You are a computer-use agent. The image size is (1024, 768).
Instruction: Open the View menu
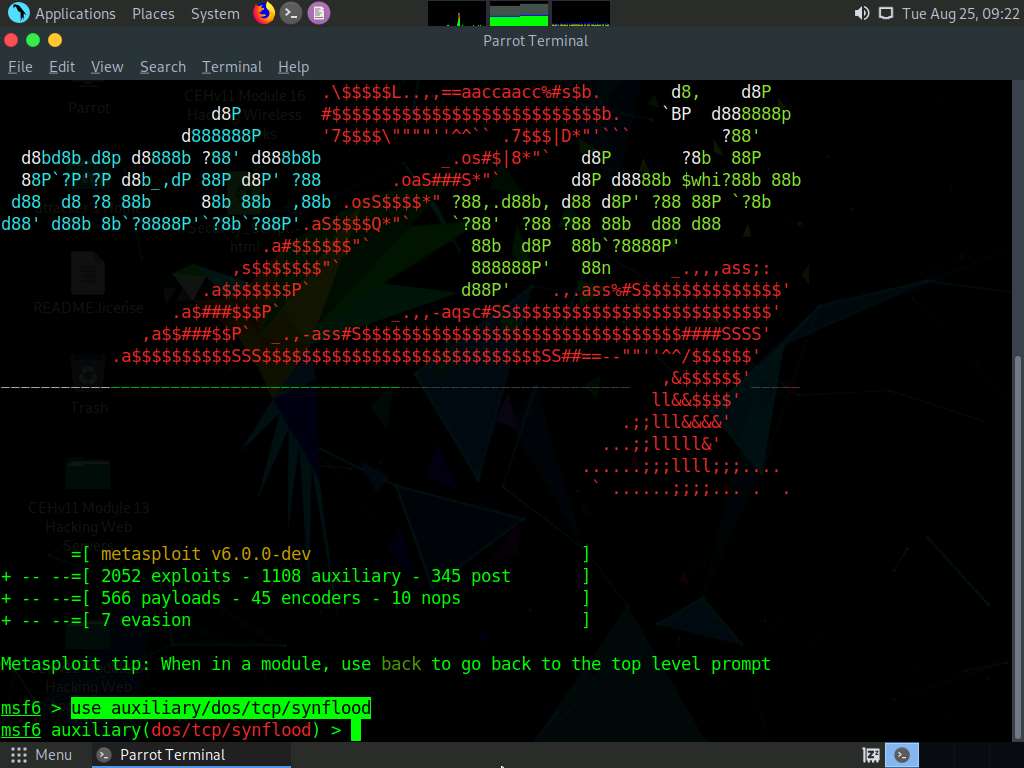[107, 67]
